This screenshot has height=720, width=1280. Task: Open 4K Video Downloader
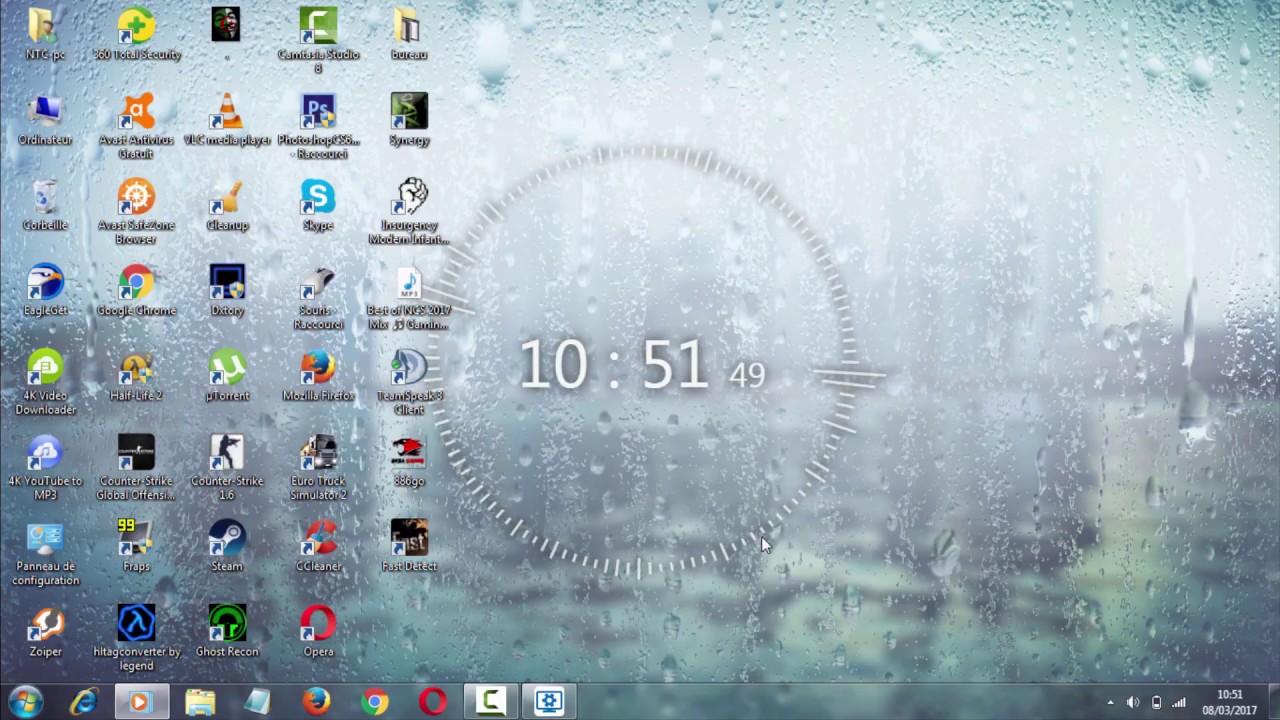pyautogui.click(x=45, y=367)
